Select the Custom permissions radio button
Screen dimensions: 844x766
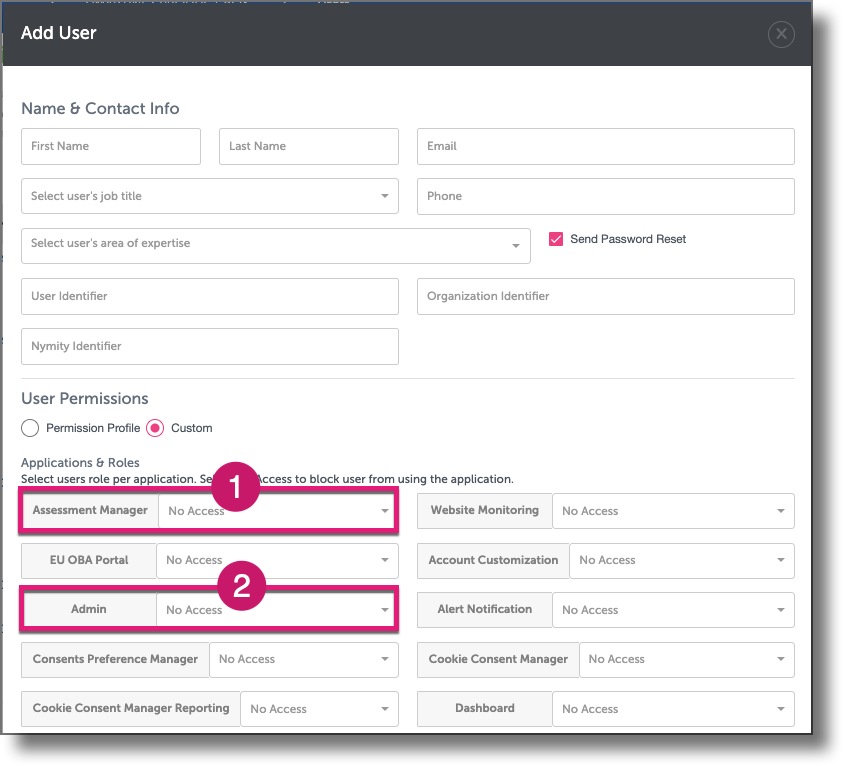155,427
